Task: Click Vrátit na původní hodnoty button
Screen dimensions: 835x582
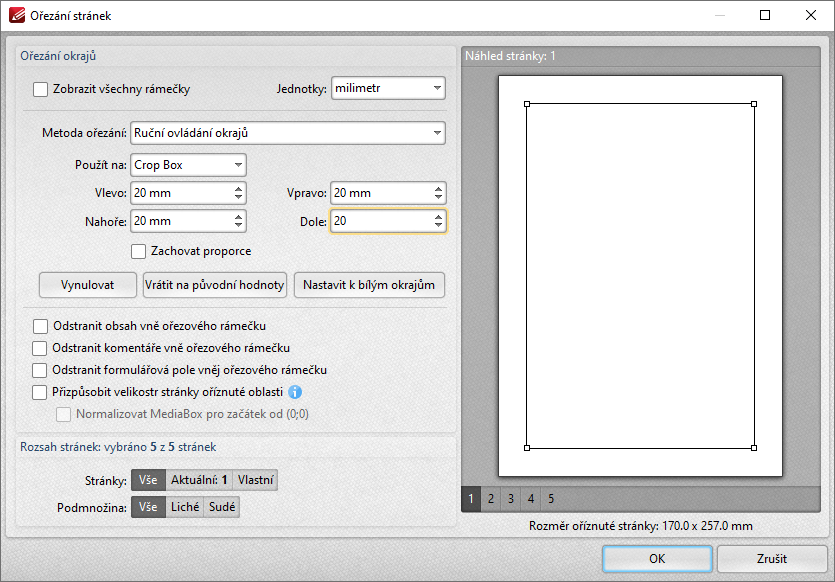Action: (215, 285)
